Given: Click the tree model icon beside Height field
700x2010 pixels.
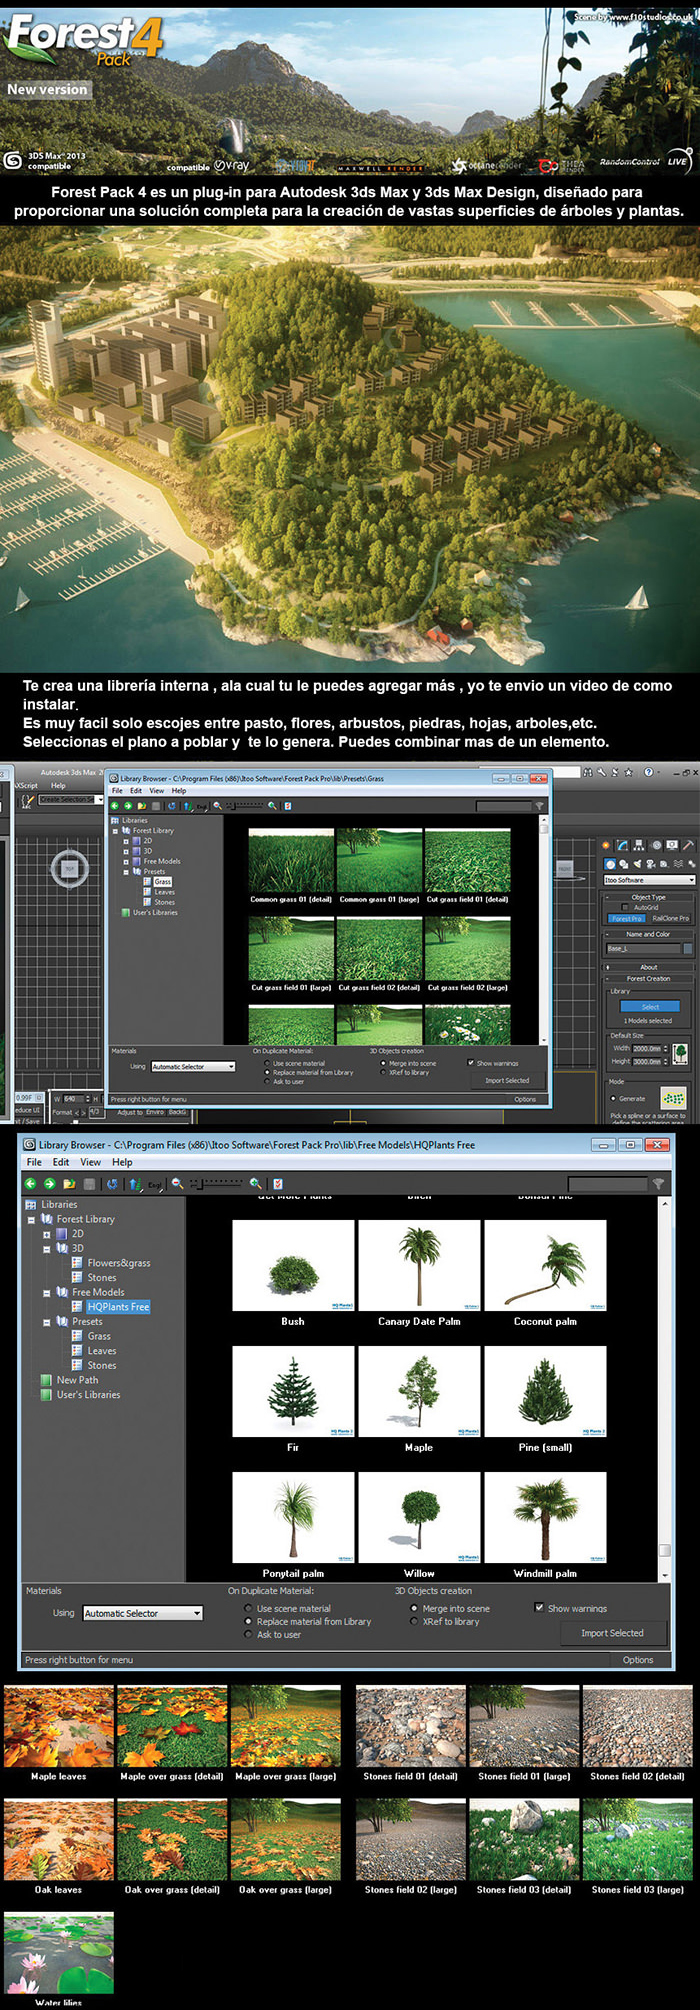Looking at the screenshot, I should click(x=680, y=1053).
